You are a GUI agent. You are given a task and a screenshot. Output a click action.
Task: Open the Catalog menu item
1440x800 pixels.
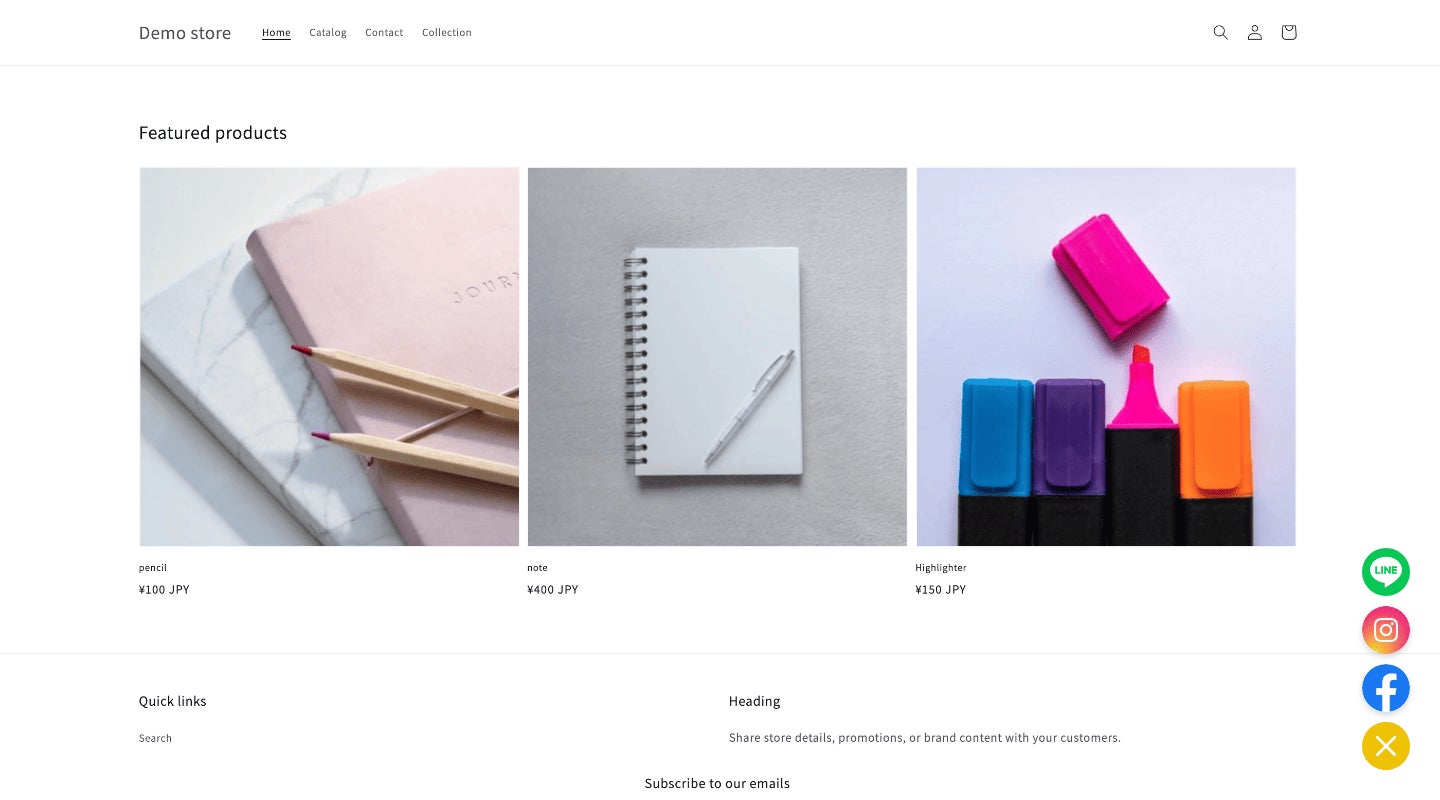tap(328, 33)
